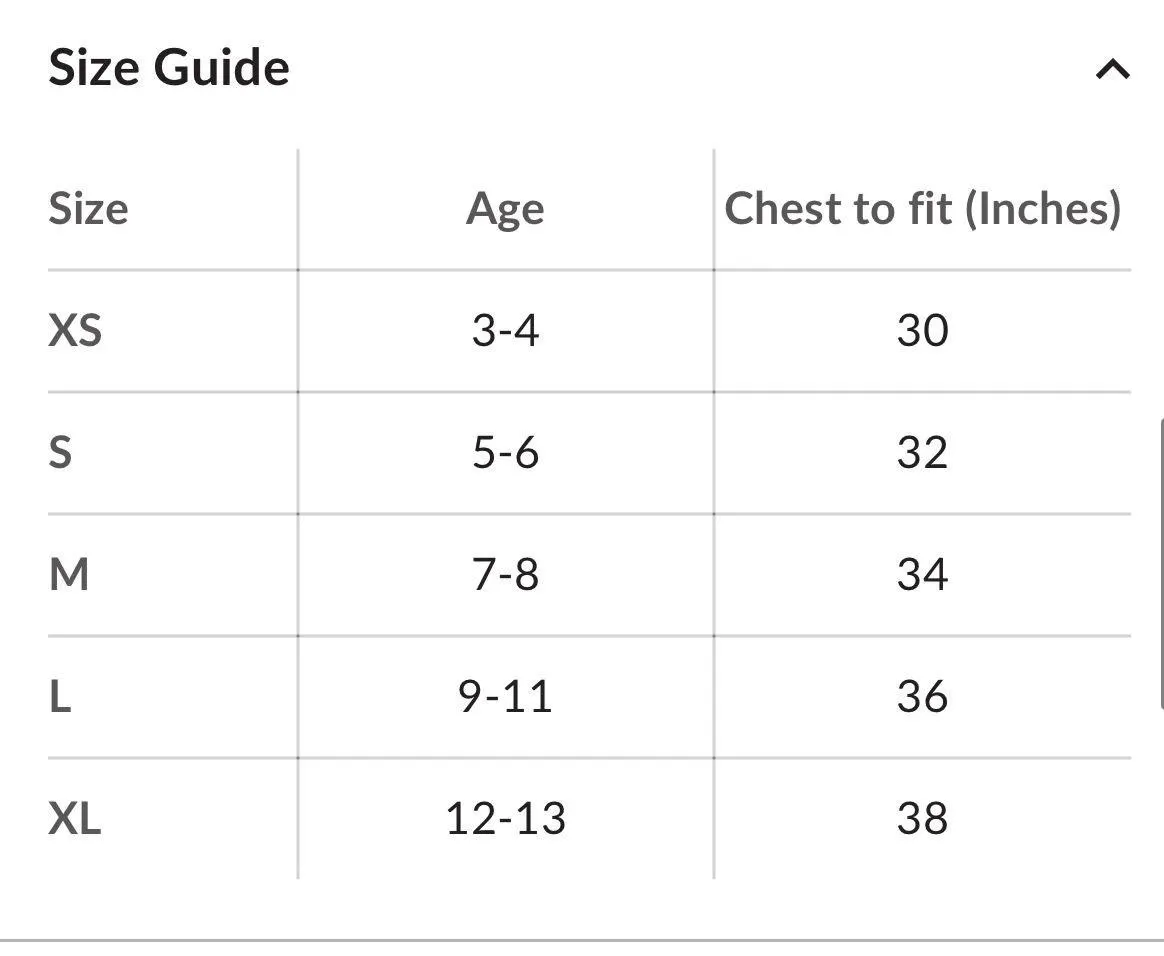Click the age 12-13 cell

click(x=505, y=819)
